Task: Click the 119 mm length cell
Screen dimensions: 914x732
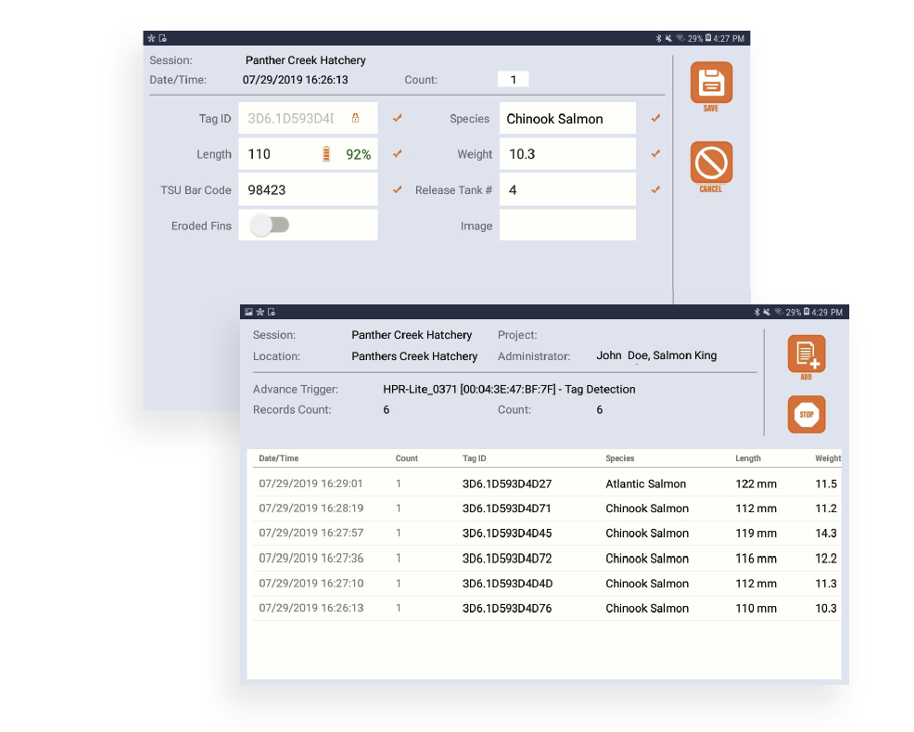Action: (x=755, y=533)
